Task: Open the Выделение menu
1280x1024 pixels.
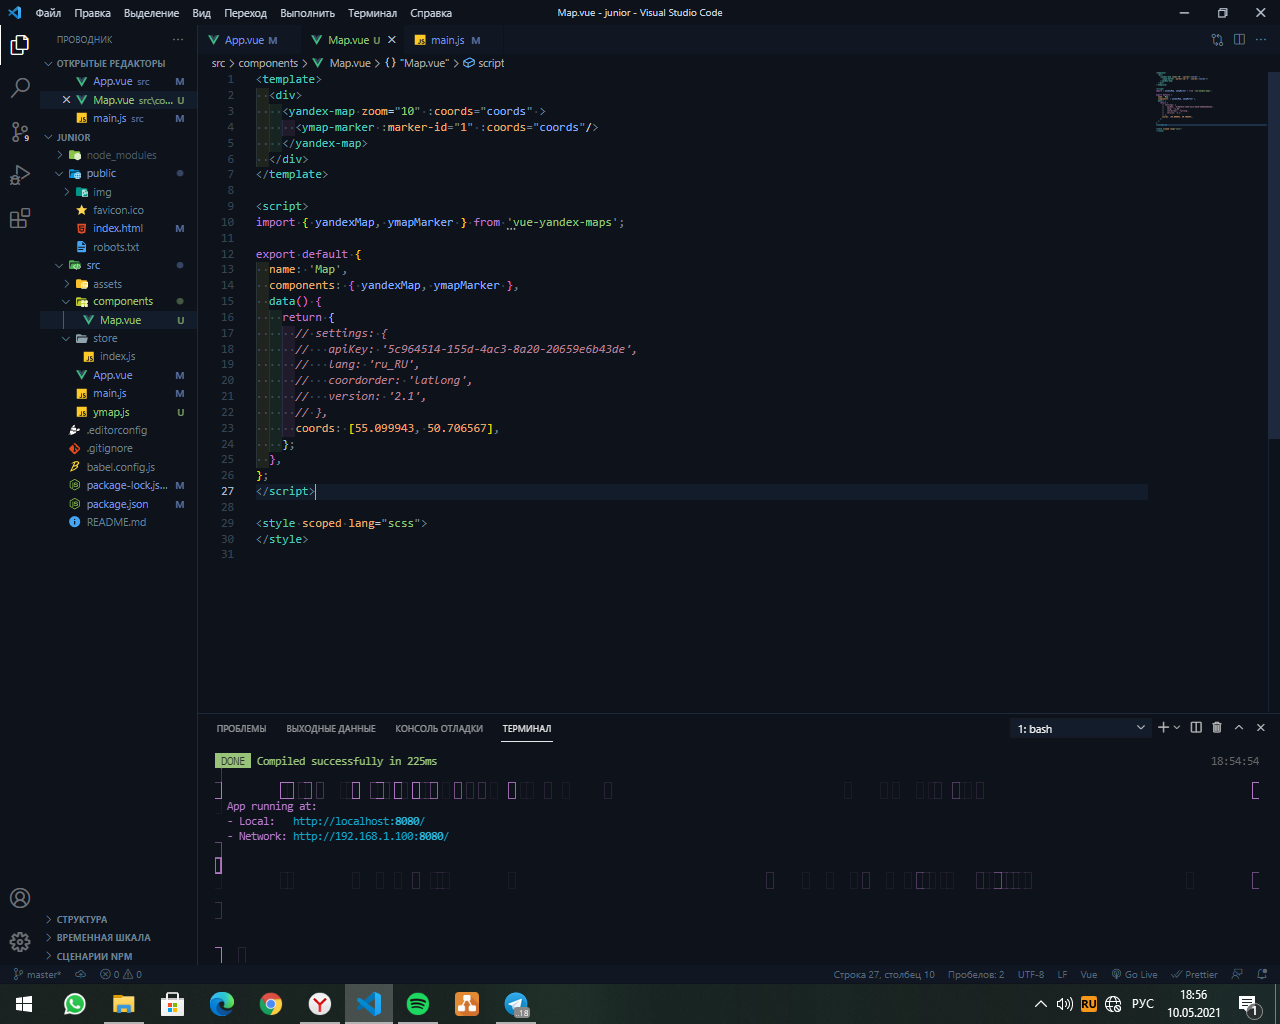Action: tap(151, 13)
